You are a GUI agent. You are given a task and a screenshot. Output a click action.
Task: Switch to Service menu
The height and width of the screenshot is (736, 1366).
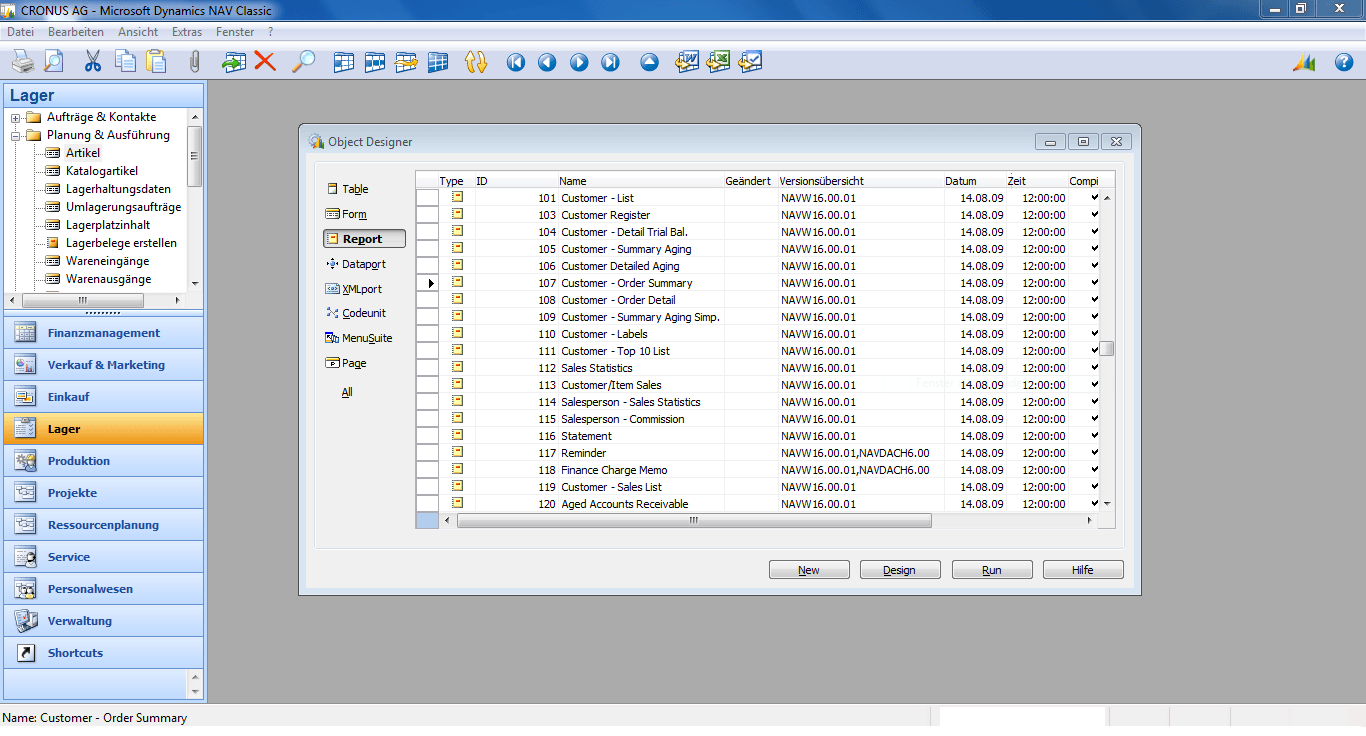point(104,557)
